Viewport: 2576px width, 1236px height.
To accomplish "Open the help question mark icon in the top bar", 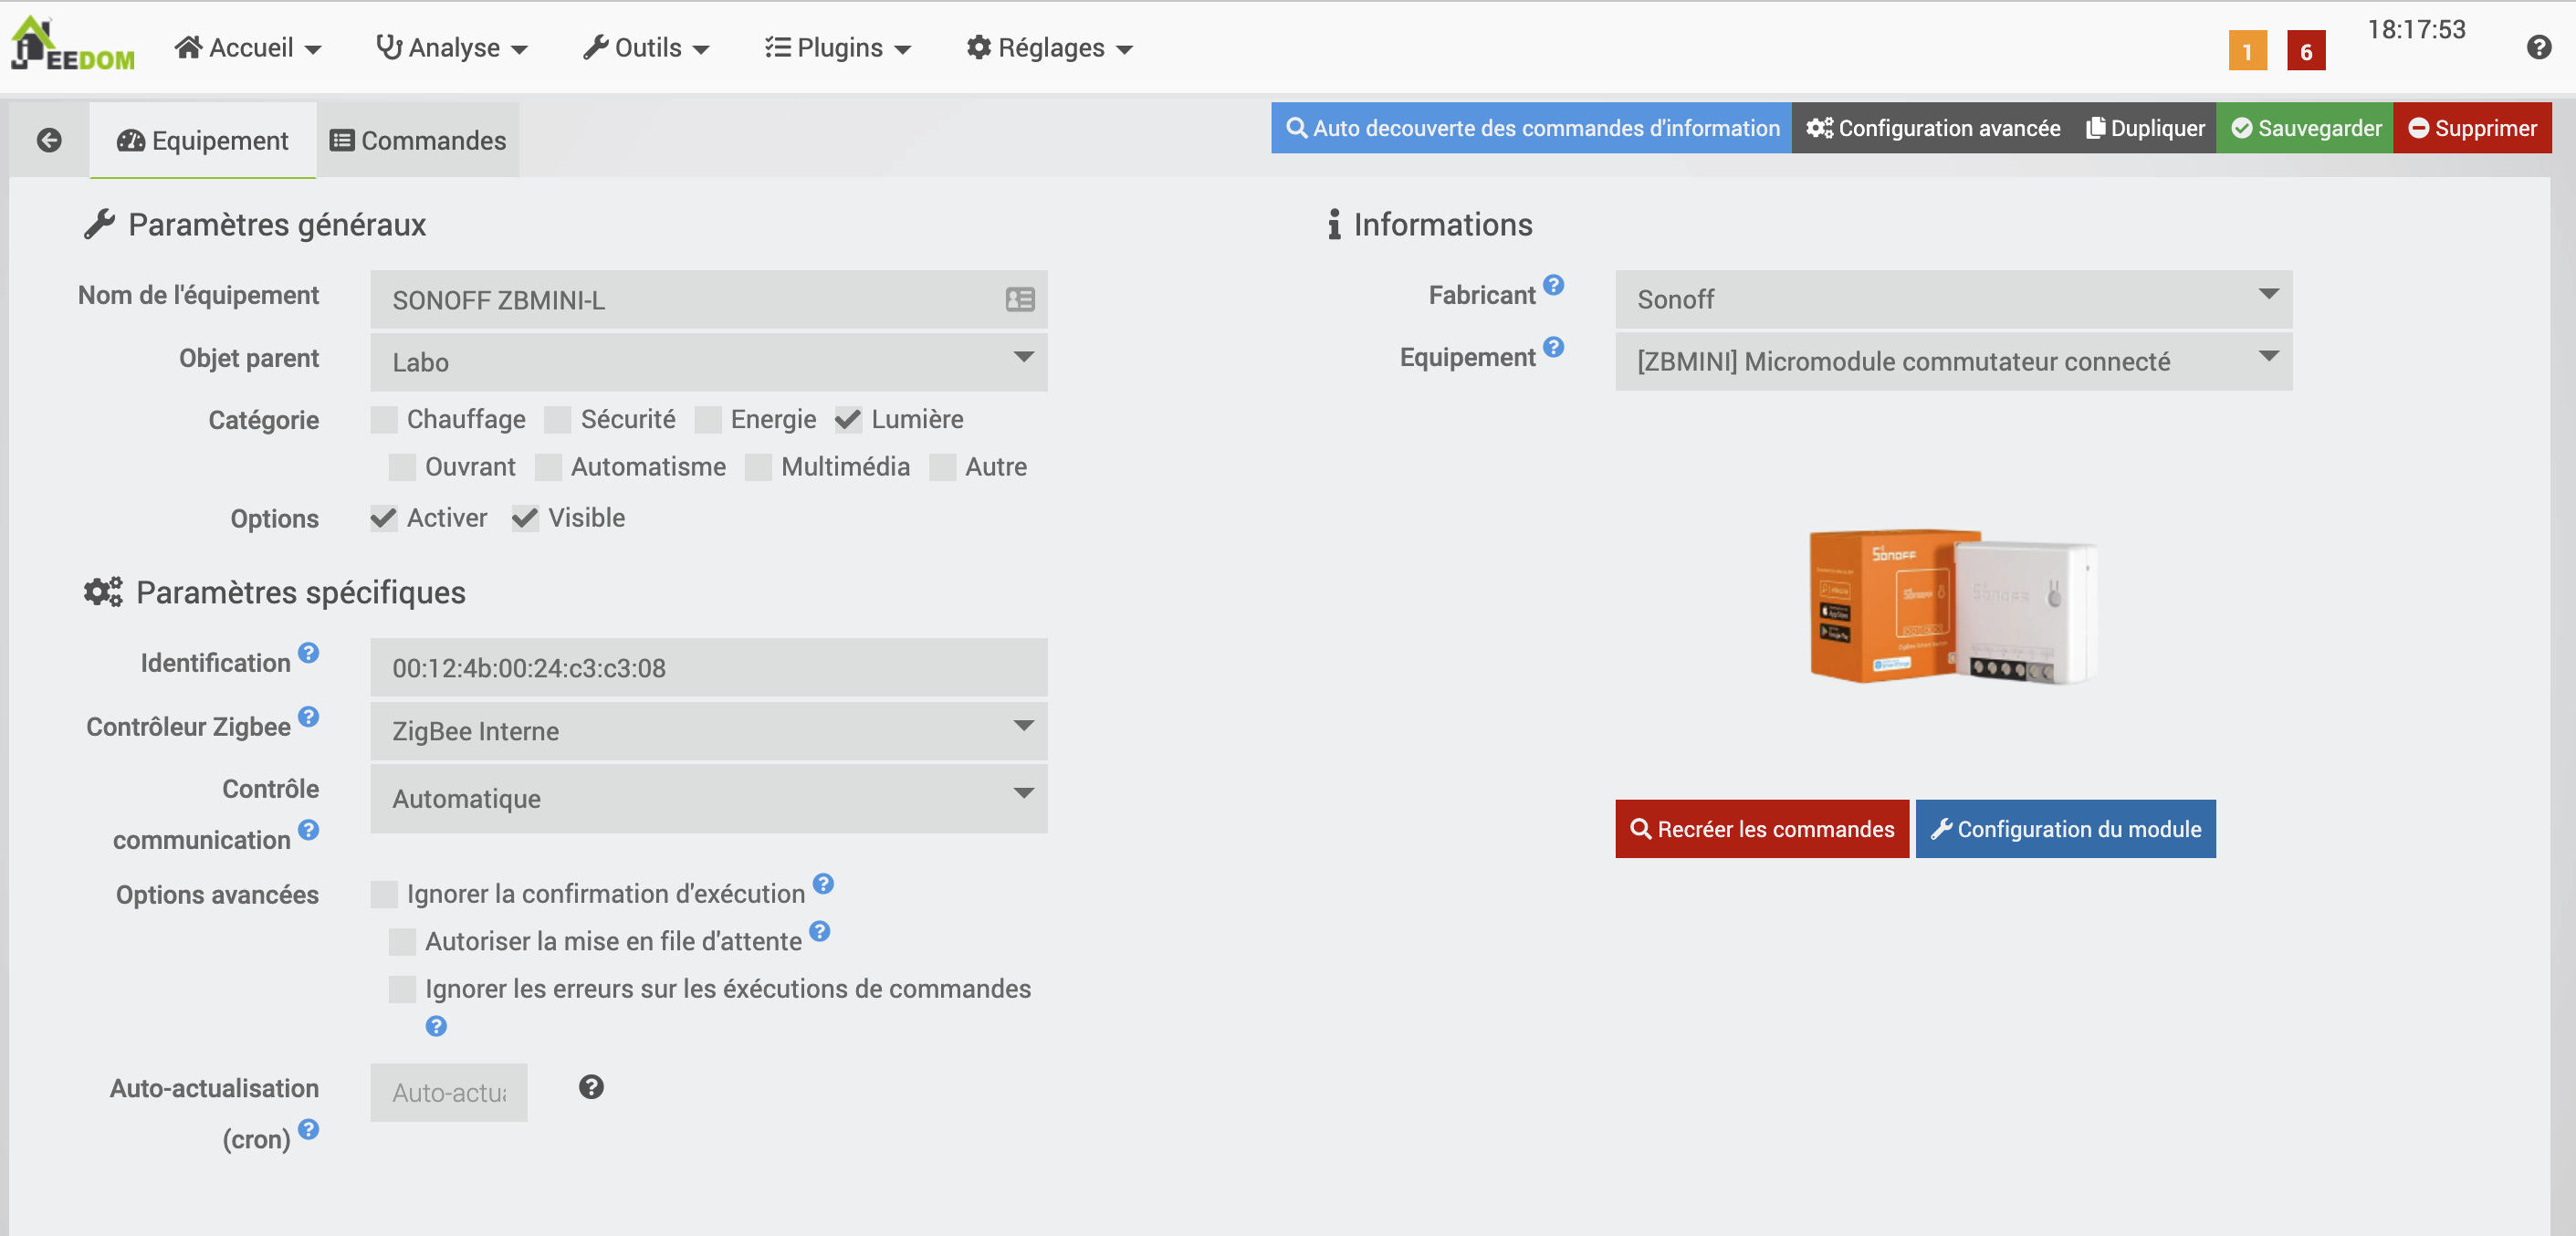I will point(2538,47).
